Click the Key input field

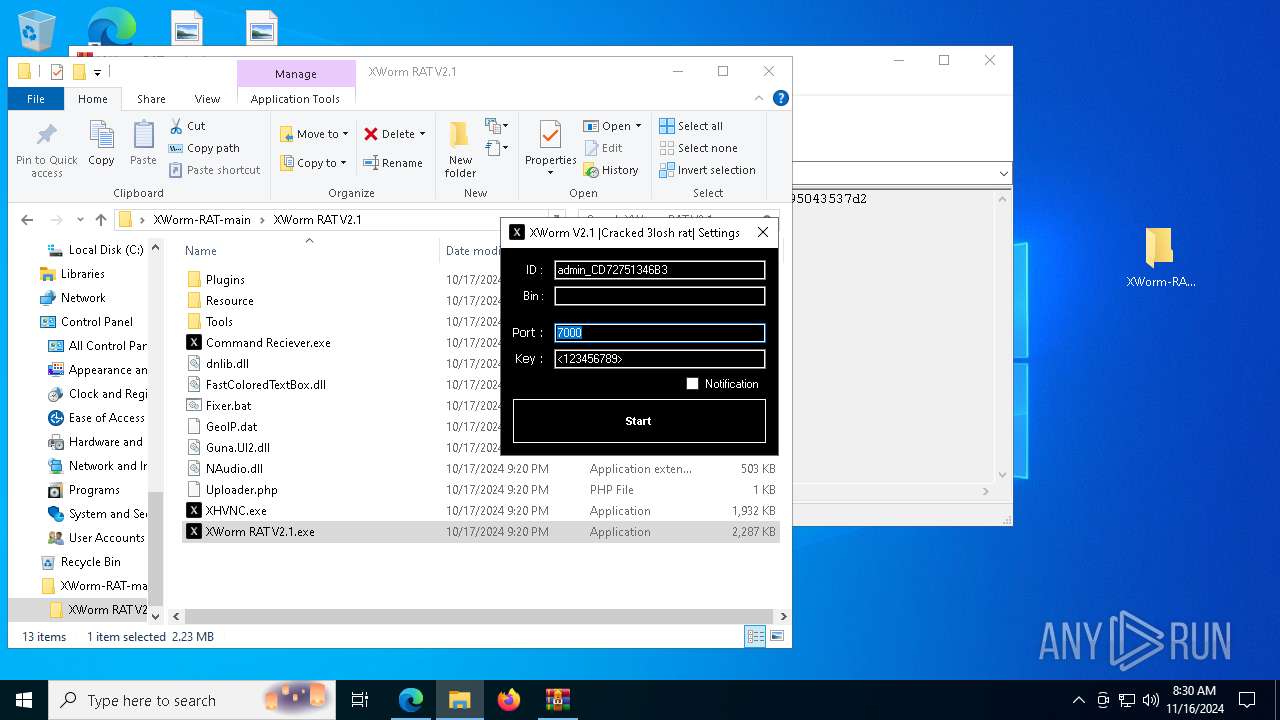pyautogui.click(x=660, y=359)
